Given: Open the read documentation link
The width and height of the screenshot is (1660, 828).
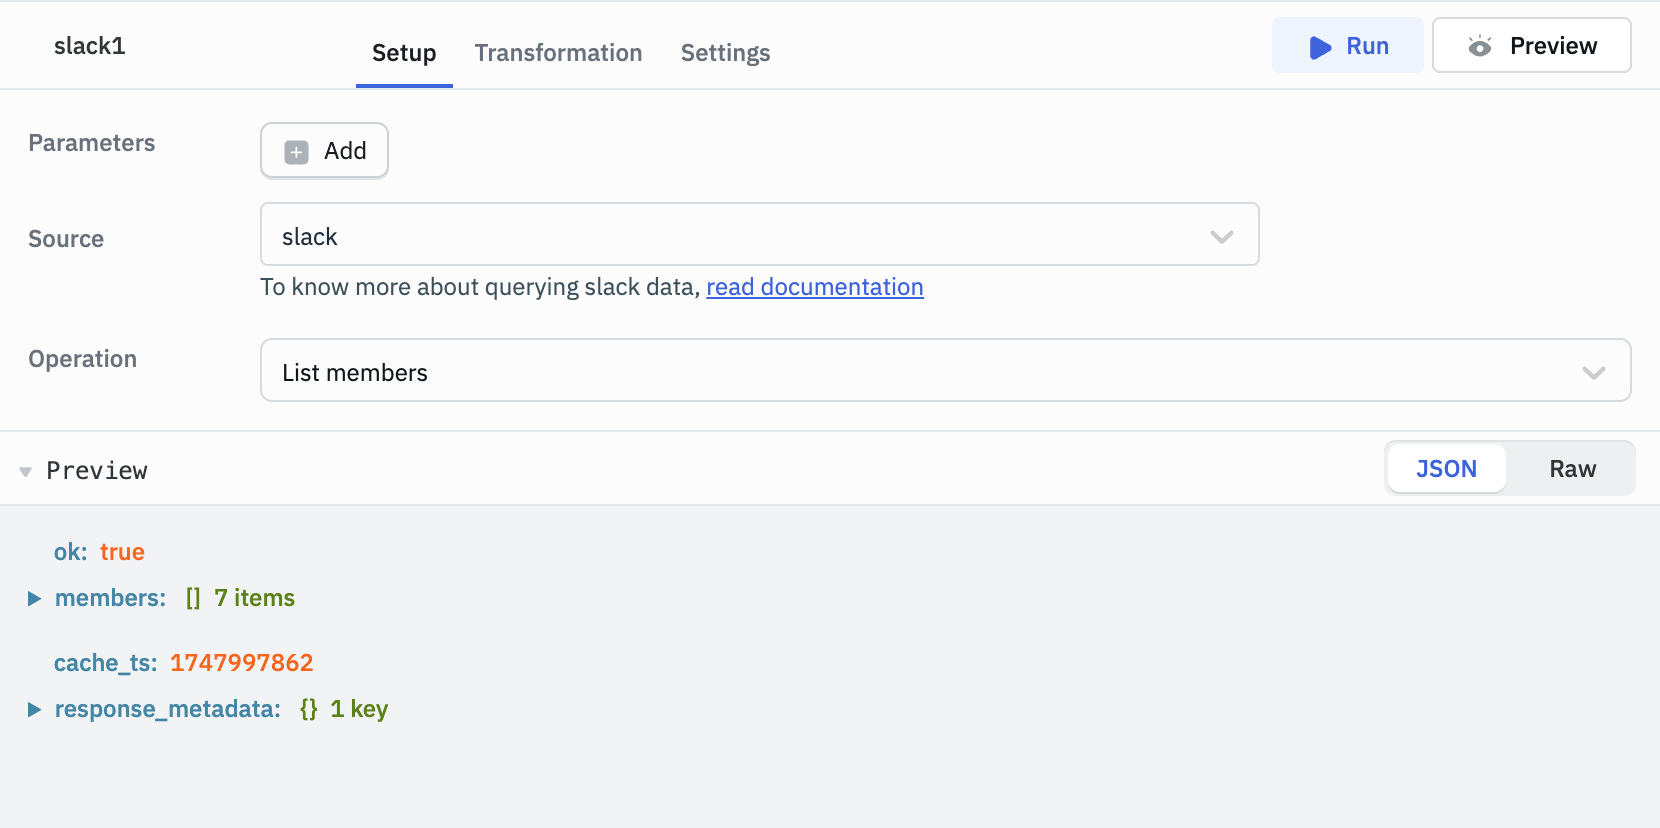Looking at the screenshot, I should coord(814,288).
